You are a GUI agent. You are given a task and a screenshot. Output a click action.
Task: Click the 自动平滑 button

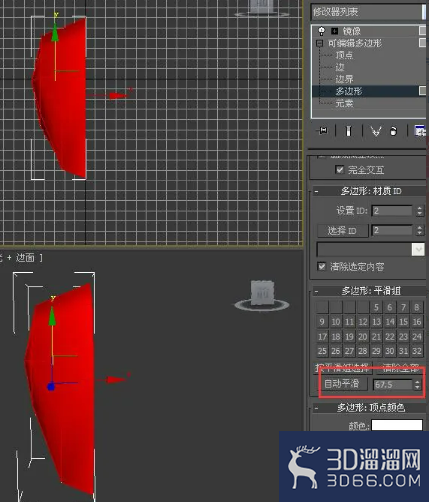pyautogui.click(x=342, y=384)
